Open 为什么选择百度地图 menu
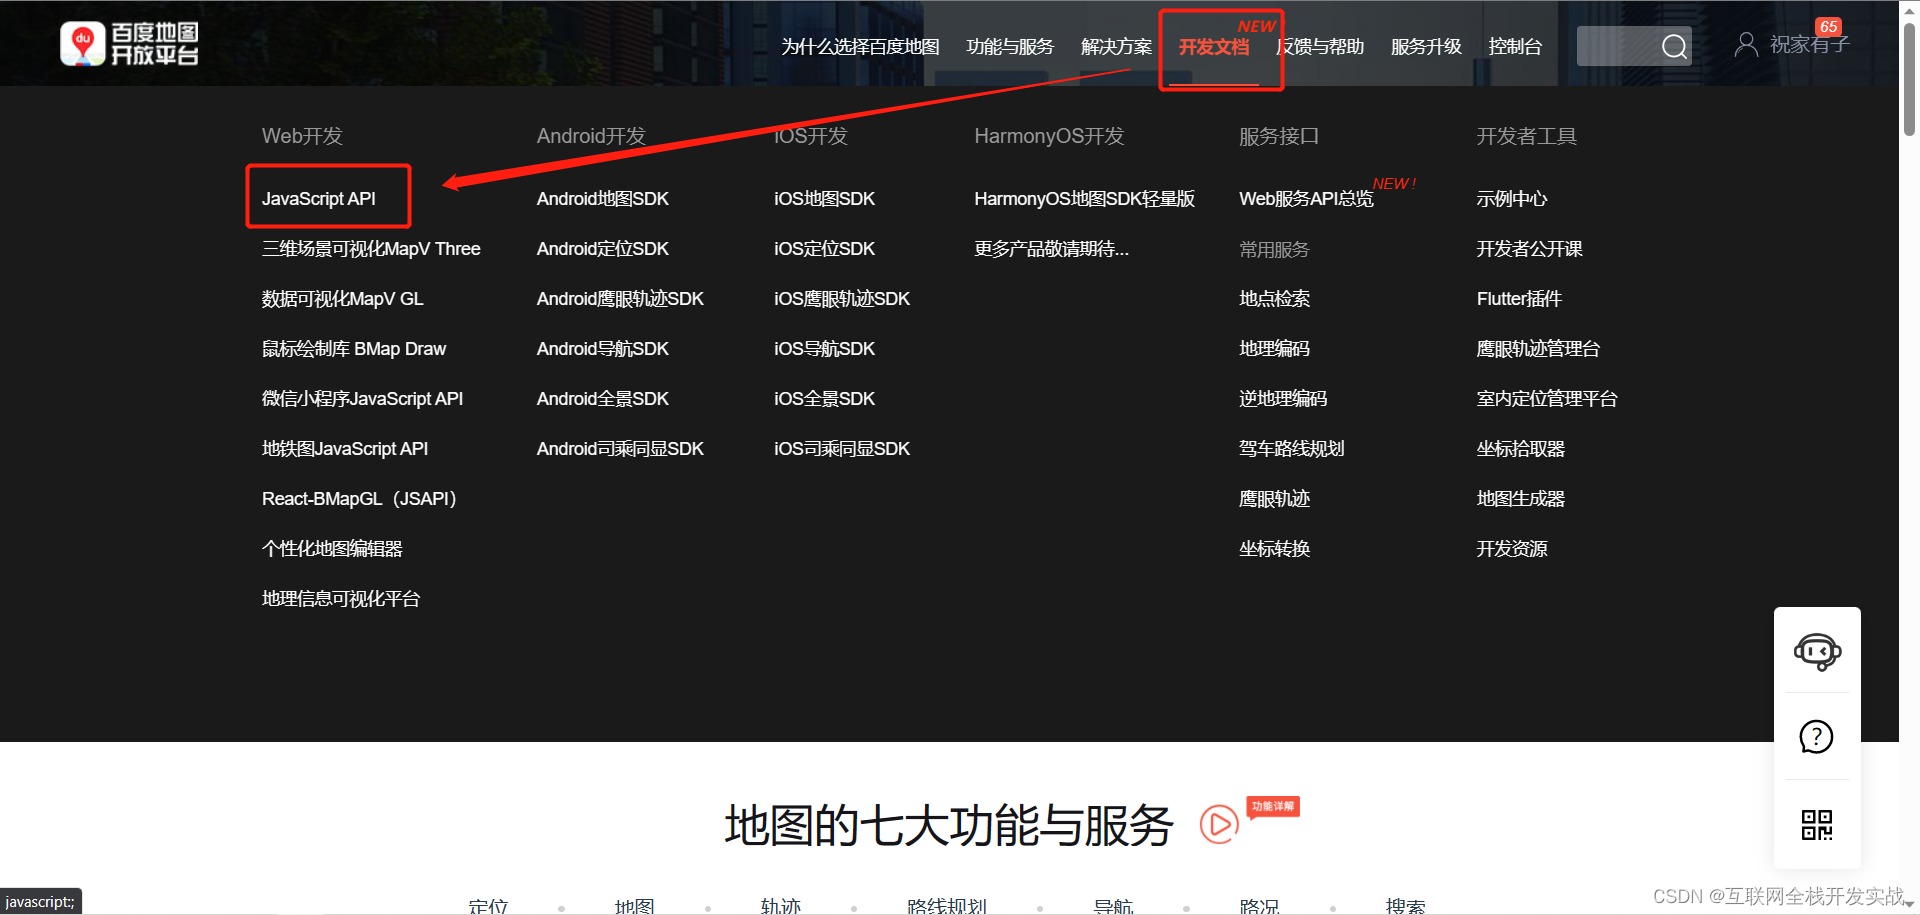 (860, 47)
